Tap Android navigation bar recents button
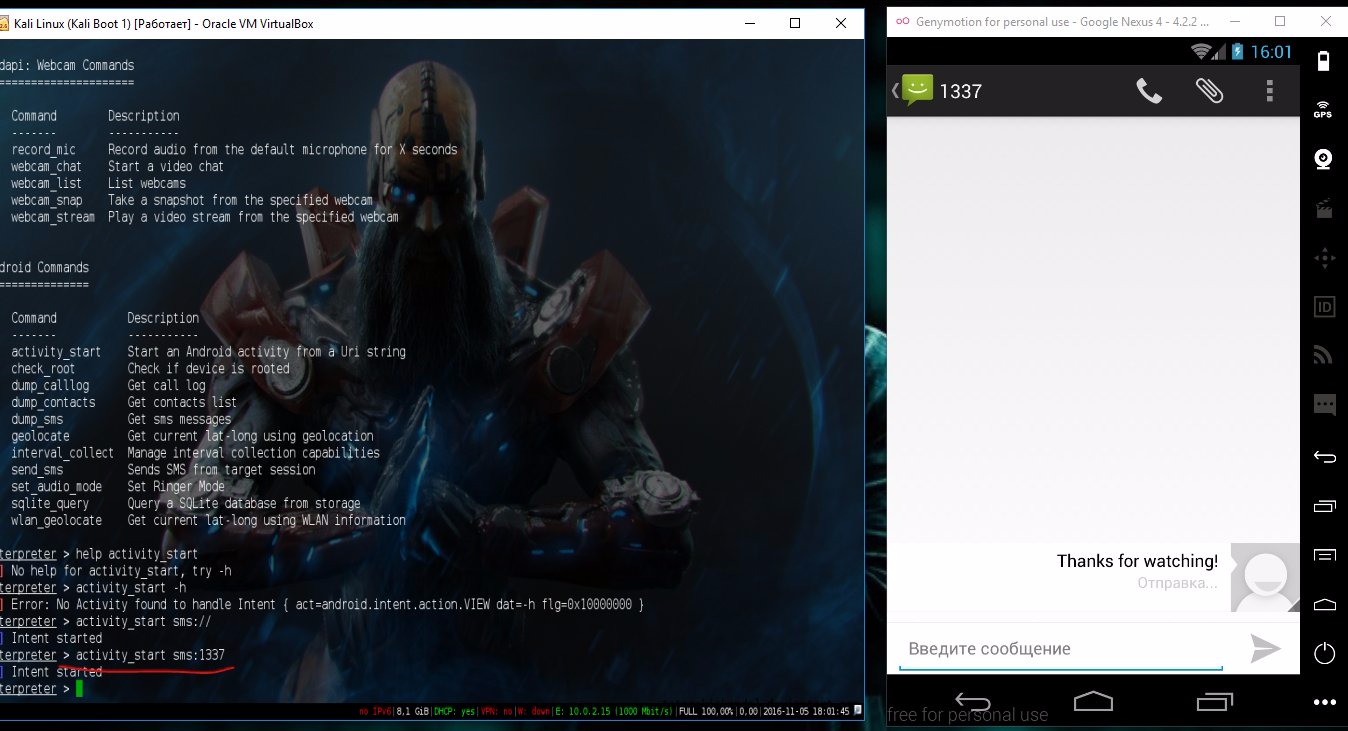 (1215, 699)
